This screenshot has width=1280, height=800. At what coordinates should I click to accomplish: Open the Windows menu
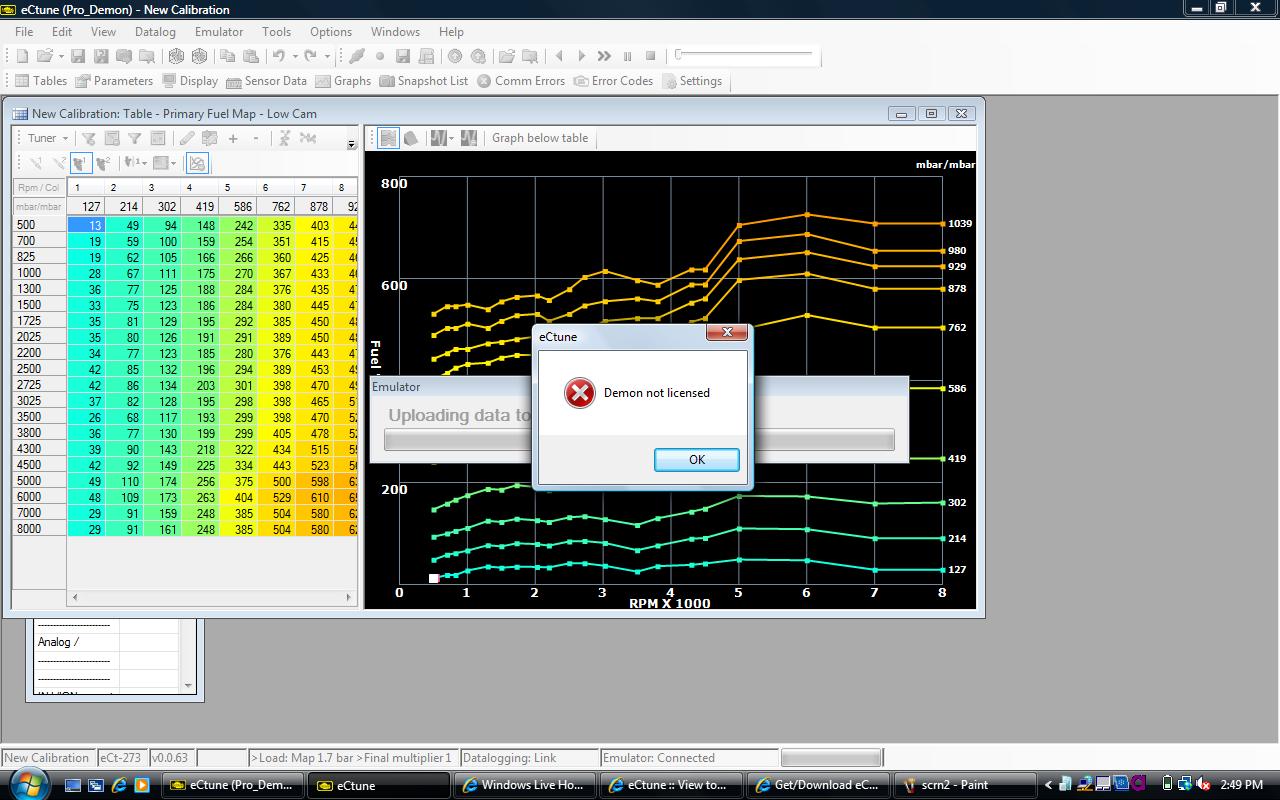(395, 32)
